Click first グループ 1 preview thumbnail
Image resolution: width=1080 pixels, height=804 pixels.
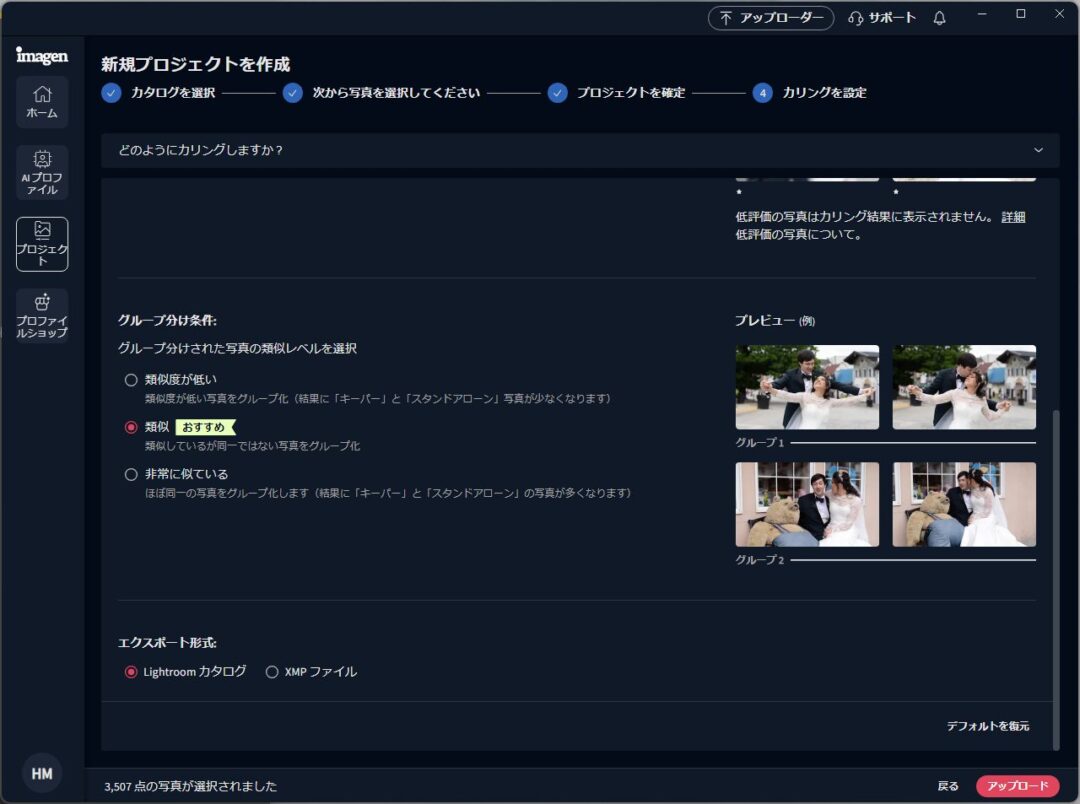pyautogui.click(x=807, y=387)
